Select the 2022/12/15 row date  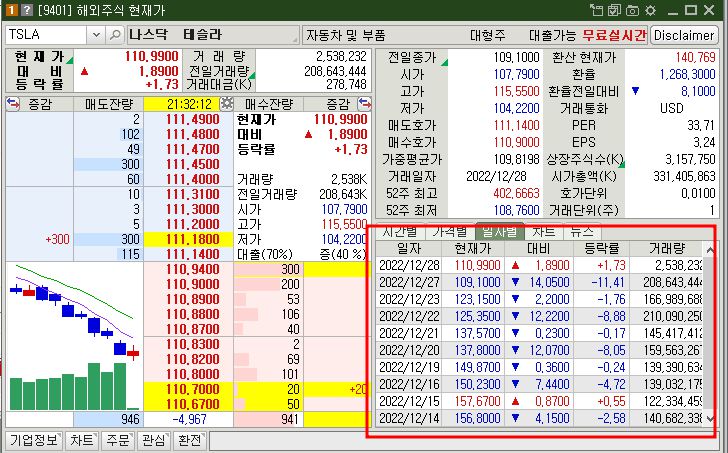point(409,401)
